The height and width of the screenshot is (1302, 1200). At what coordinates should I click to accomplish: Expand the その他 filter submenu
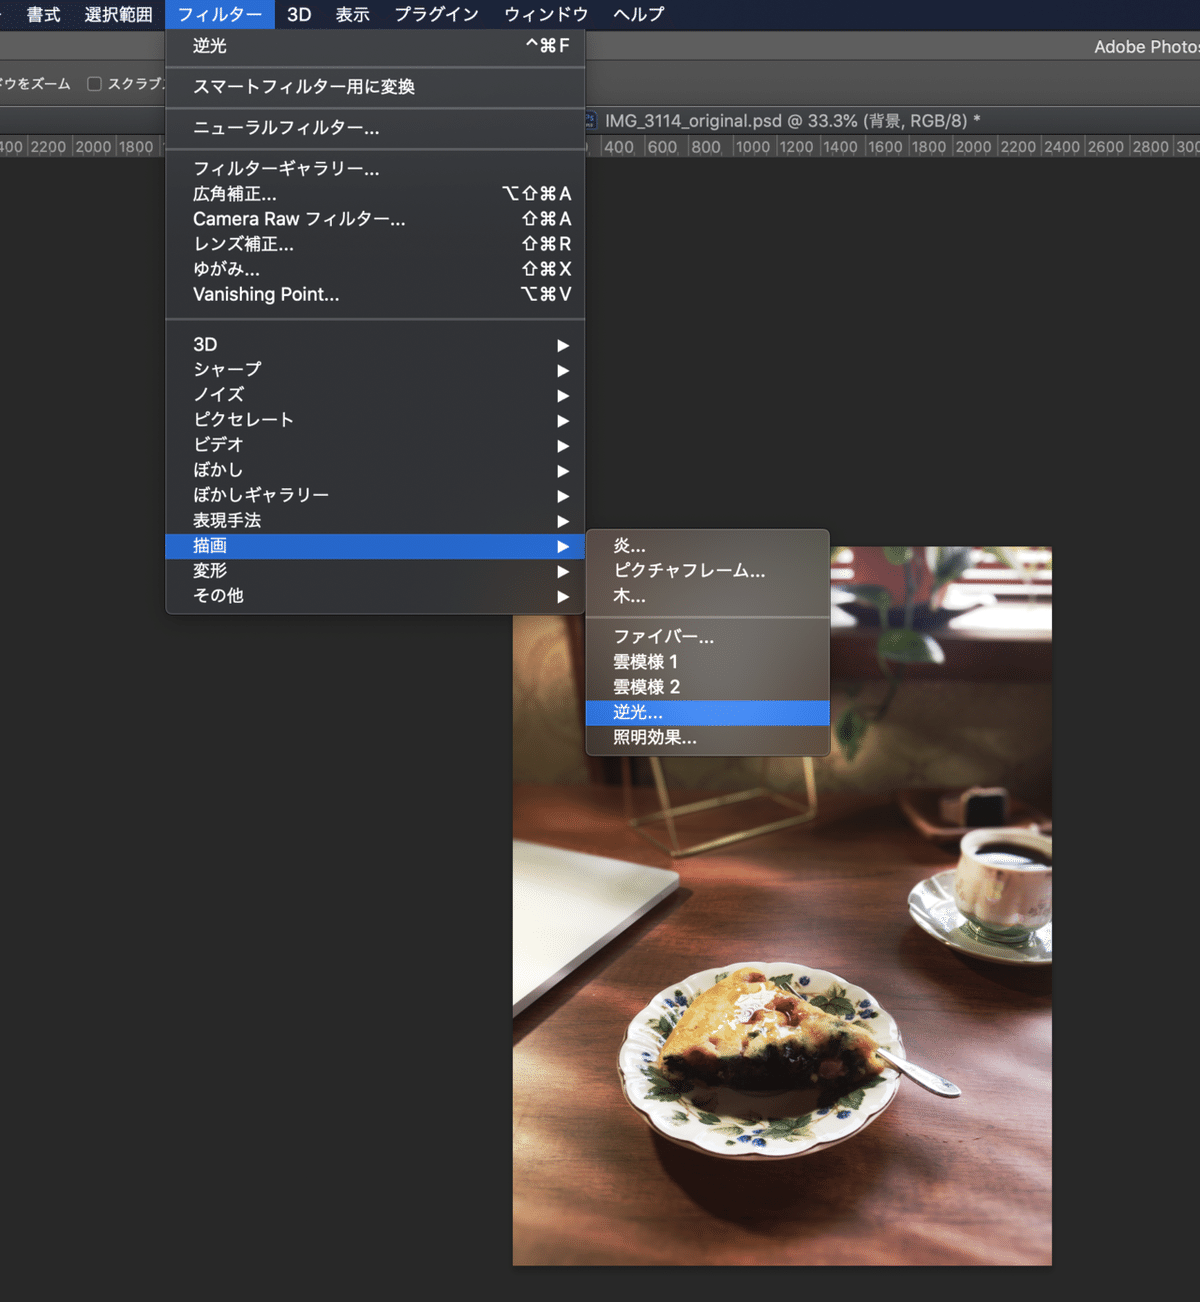(218, 595)
